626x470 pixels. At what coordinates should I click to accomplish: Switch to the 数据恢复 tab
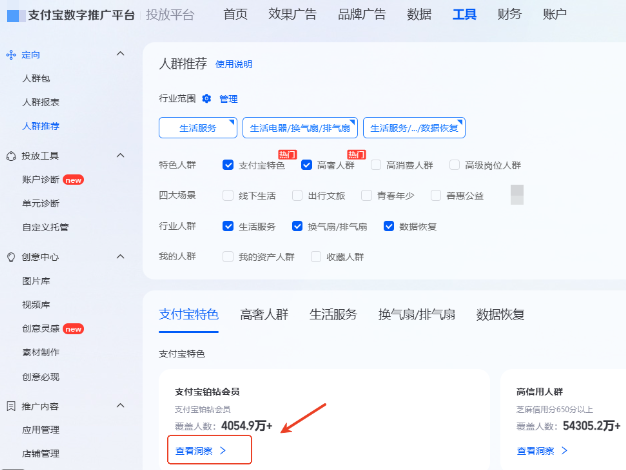pos(500,315)
